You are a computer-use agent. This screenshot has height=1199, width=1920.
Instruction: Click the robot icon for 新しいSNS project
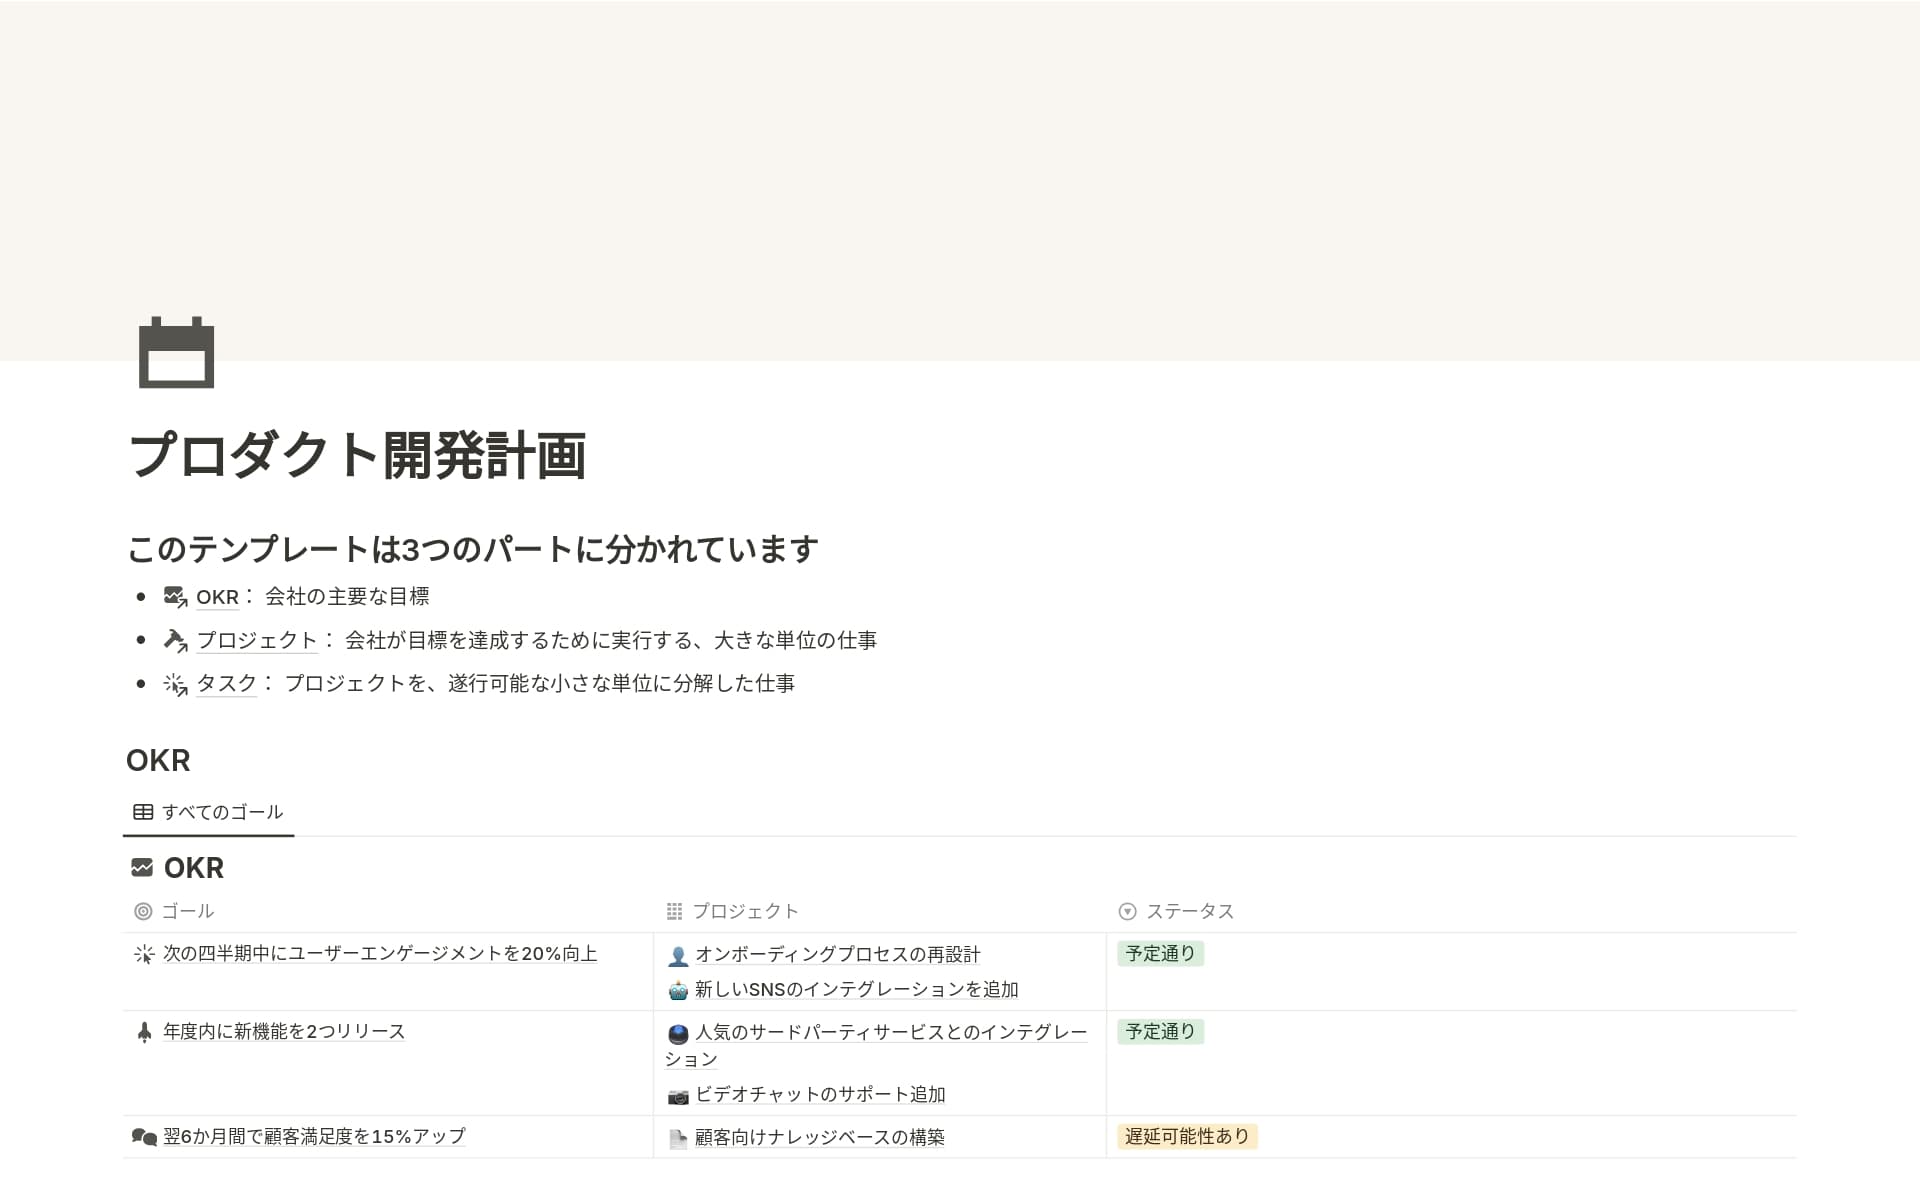[x=678, y=990]
